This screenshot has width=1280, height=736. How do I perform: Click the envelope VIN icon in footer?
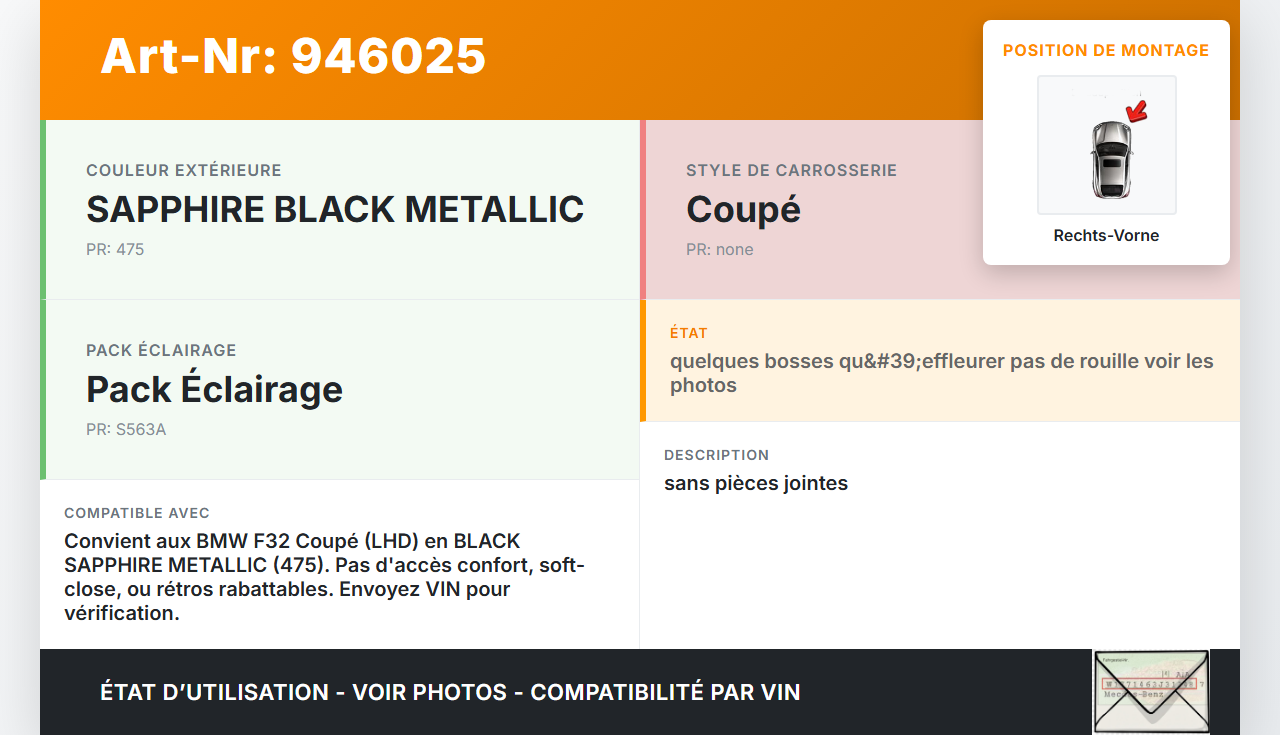(1150, 692)
